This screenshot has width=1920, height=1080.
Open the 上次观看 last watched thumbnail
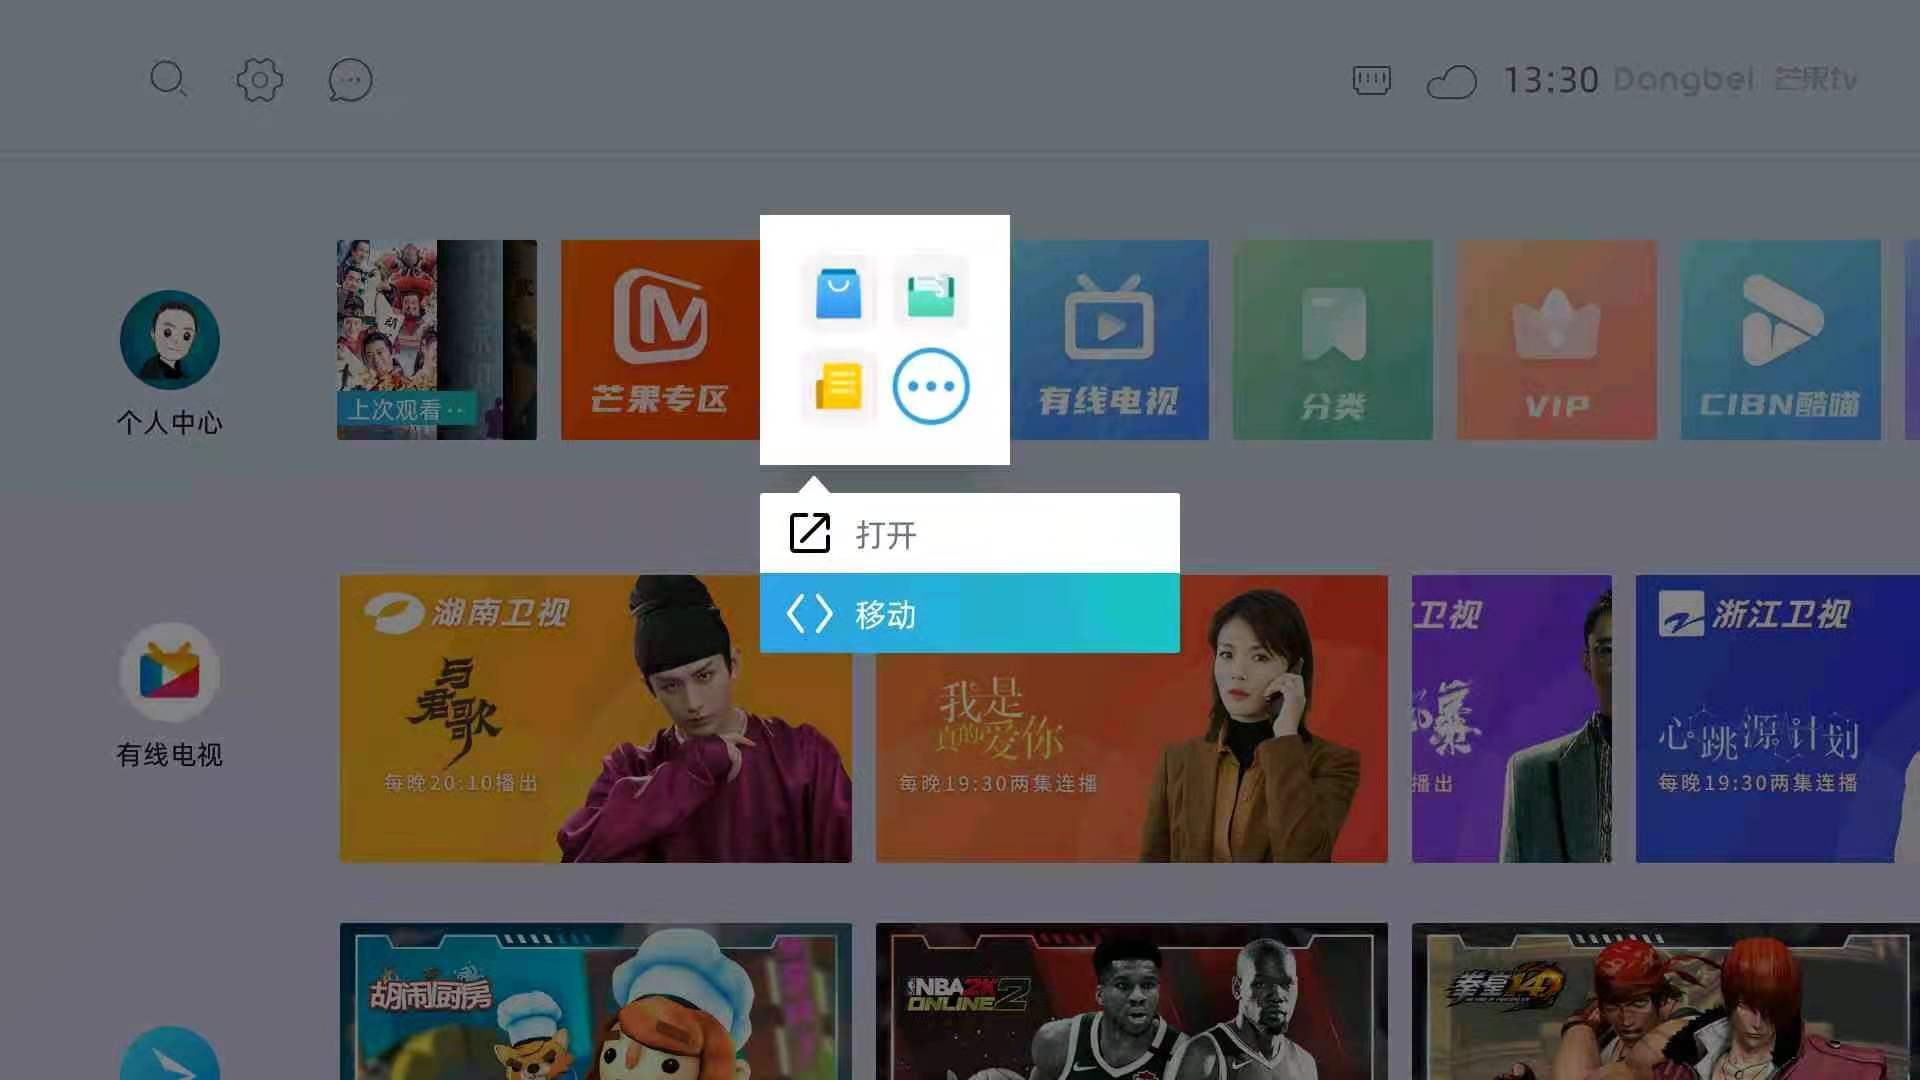[436, 340]
